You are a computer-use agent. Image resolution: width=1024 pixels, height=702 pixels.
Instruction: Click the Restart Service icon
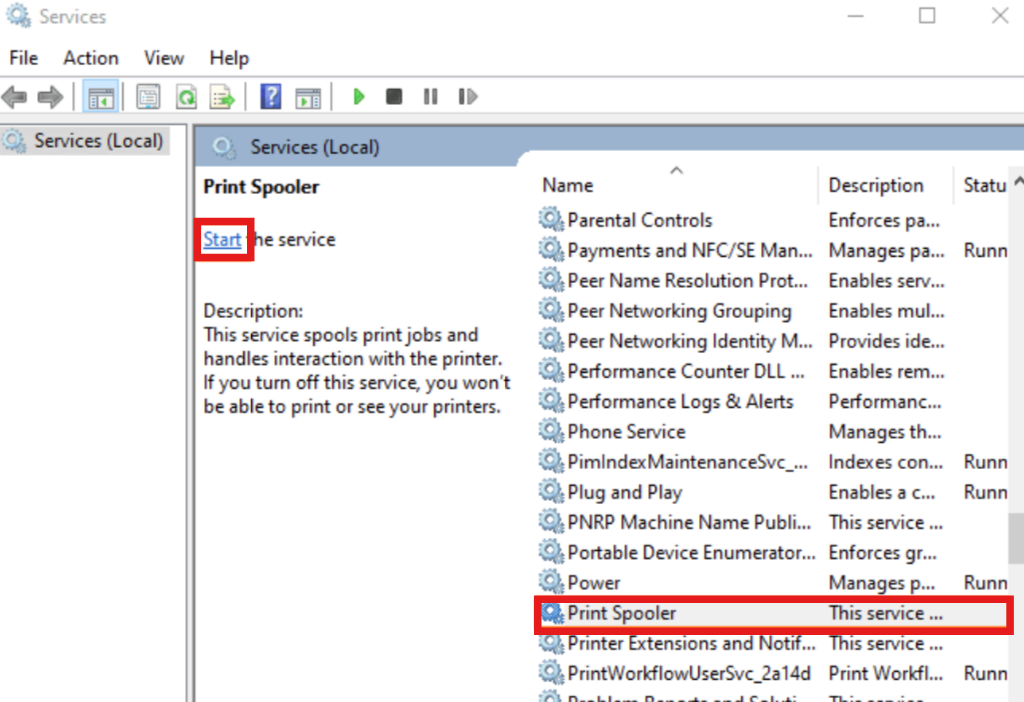468,97
